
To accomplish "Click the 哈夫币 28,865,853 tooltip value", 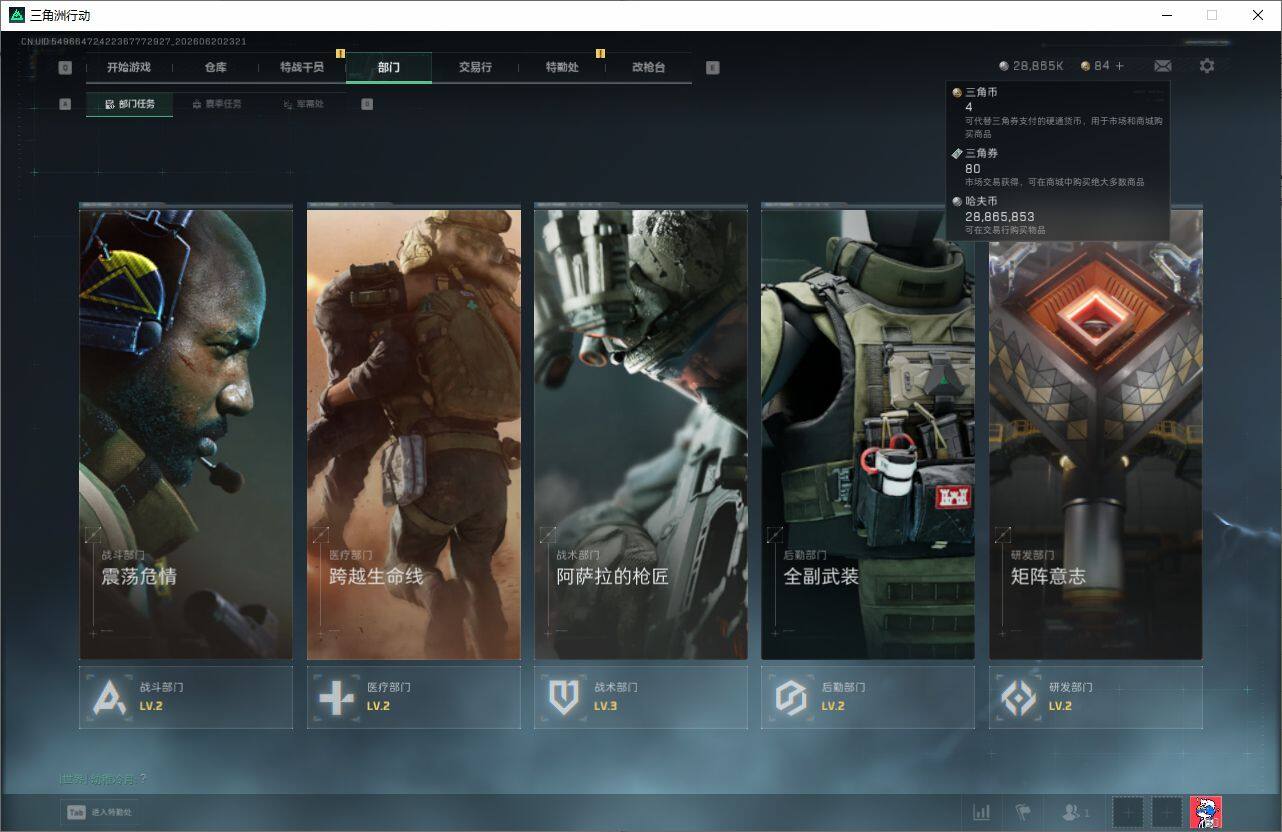I will pyautogui.click(x=1000, y=216).
